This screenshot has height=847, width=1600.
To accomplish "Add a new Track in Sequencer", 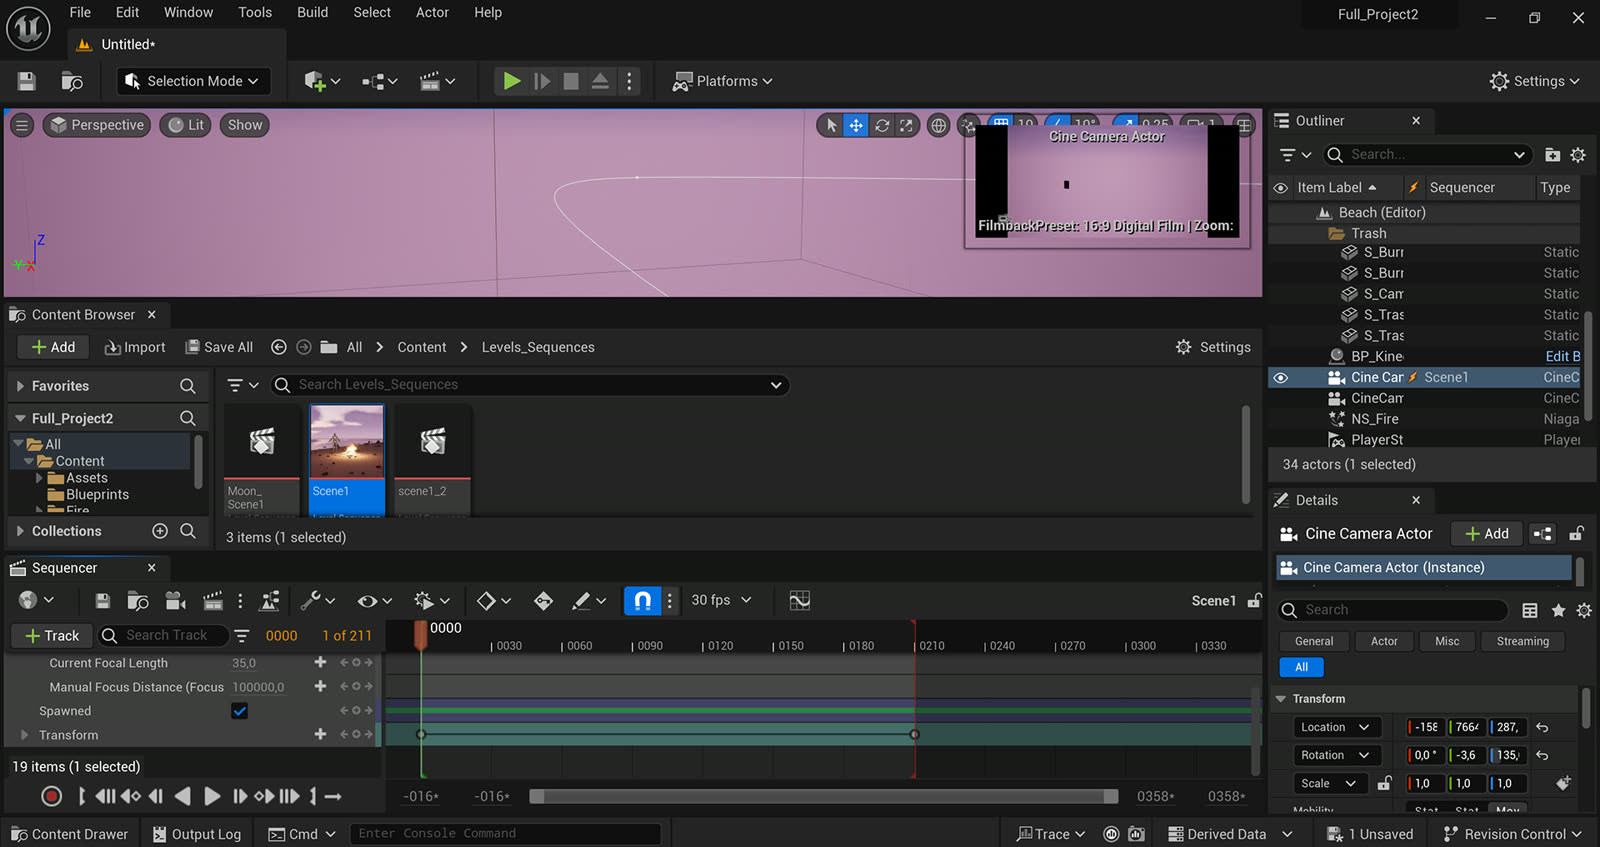I will tap(52, 635).
